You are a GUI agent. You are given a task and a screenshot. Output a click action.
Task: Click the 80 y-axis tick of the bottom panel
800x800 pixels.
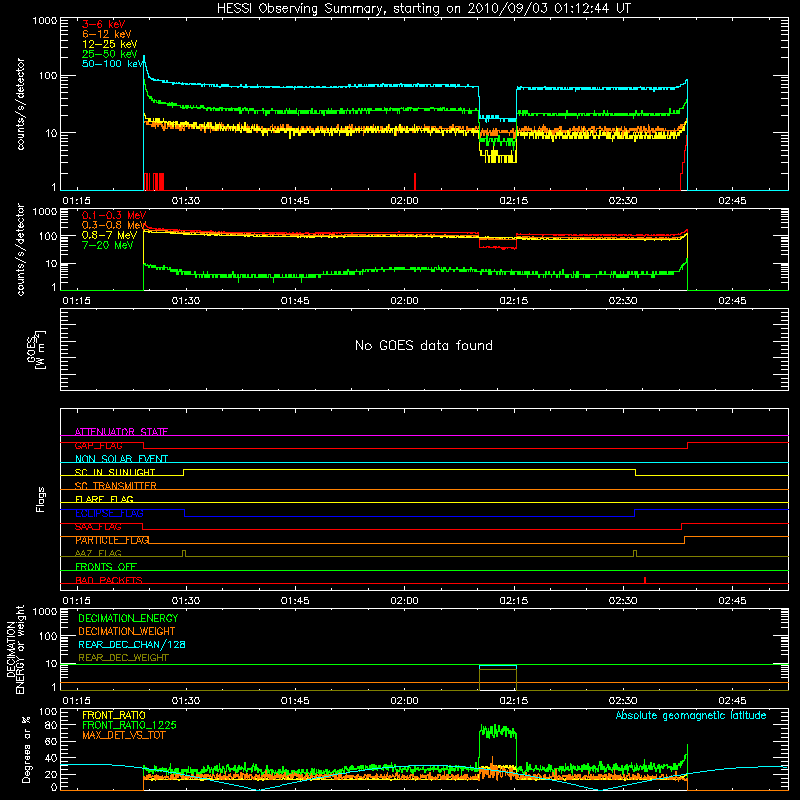coord(51,725)
